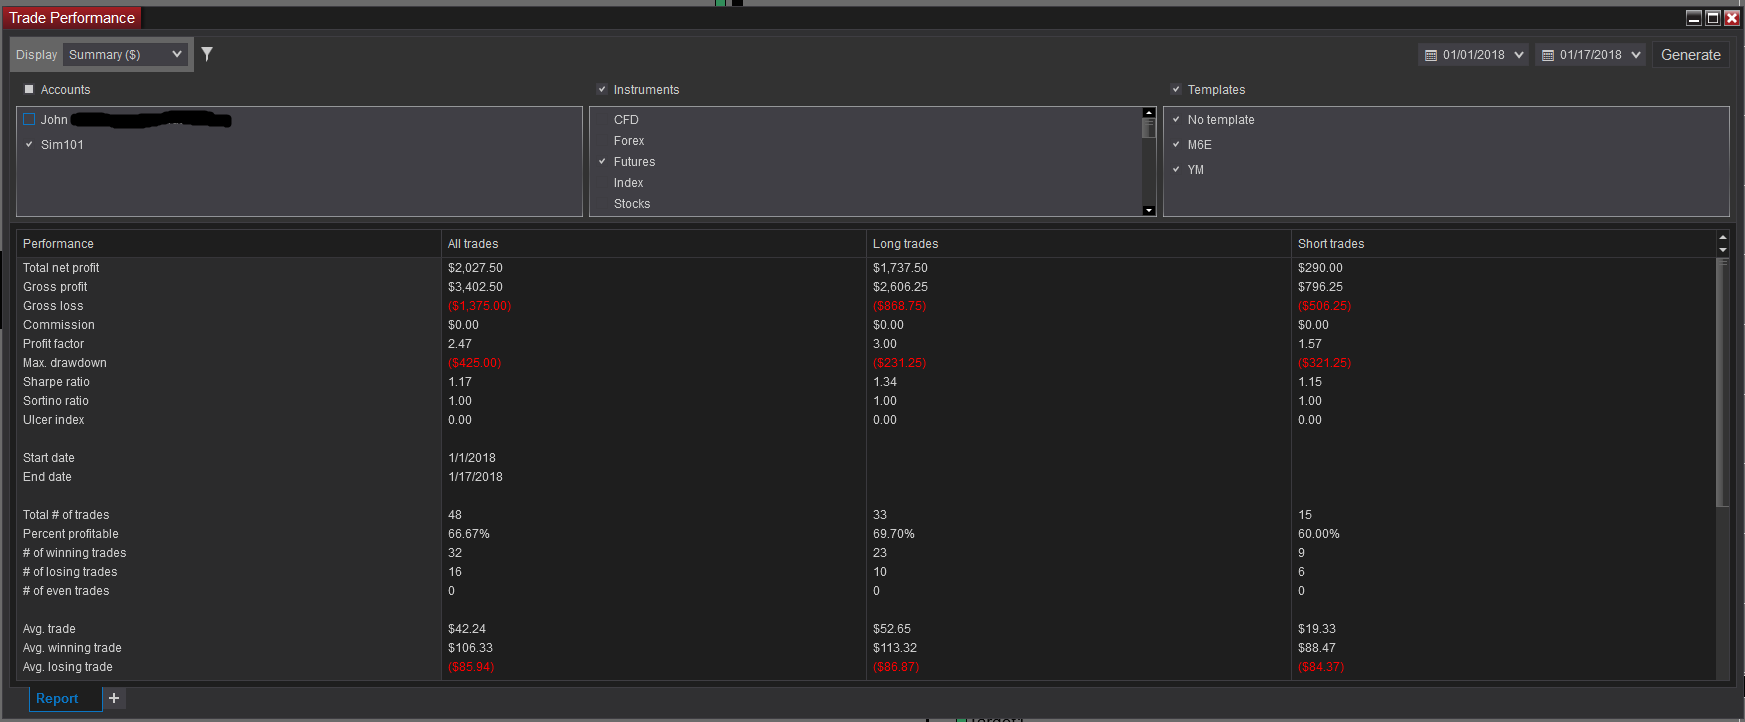
Task: Click performance grid scroll down arrow
Action: coord(1722,250)
